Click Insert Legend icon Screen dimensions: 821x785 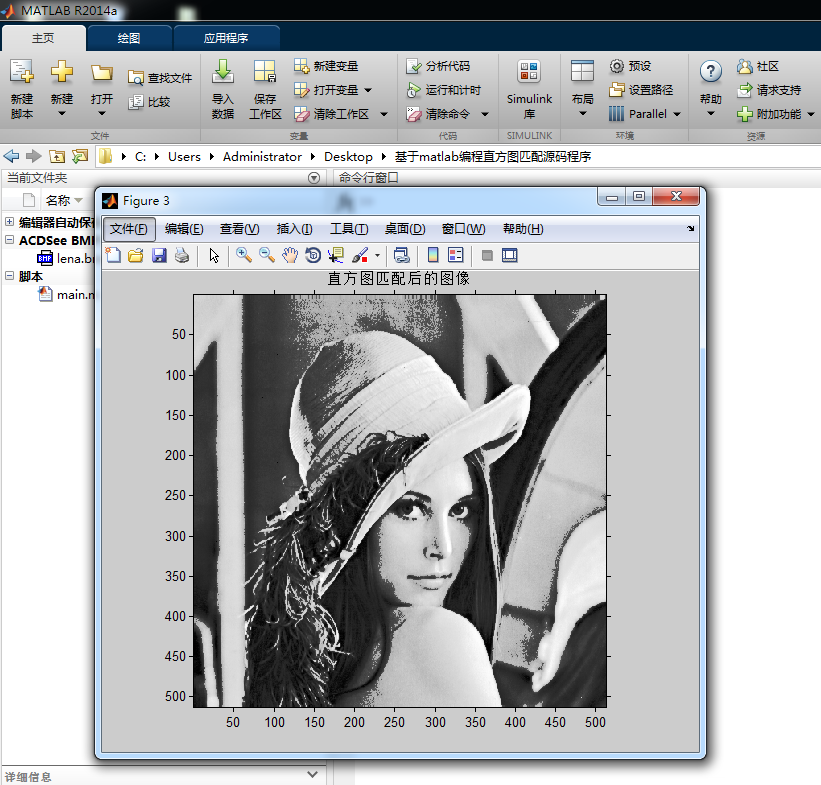pos(456,256)
